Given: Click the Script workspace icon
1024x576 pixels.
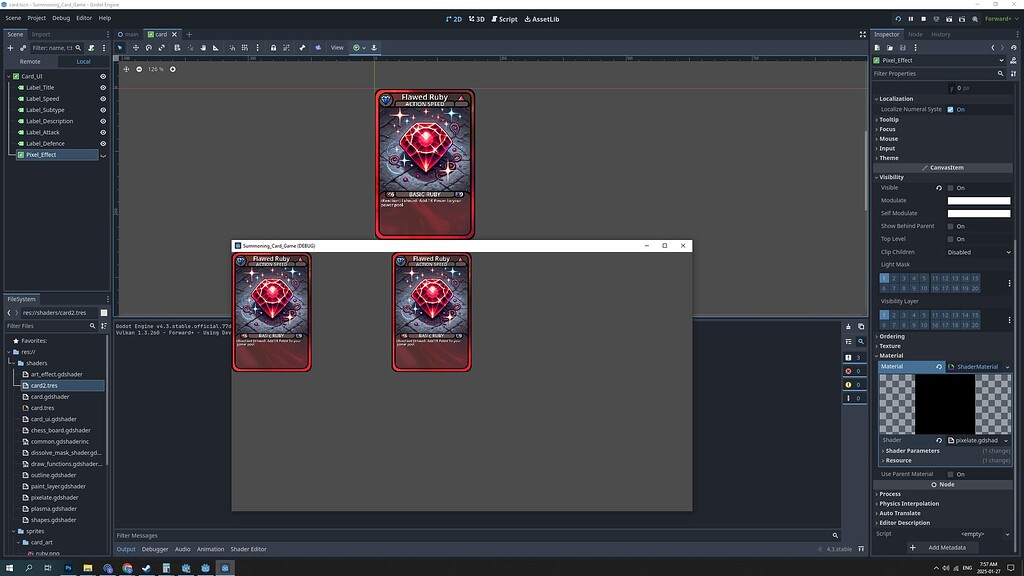Looking at the screenshot, I should point(508,18).
